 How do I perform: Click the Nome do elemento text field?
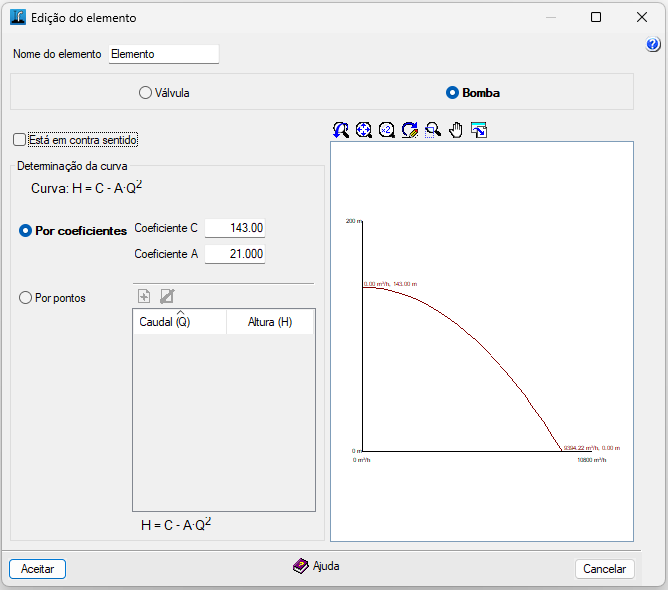[164, 54]
